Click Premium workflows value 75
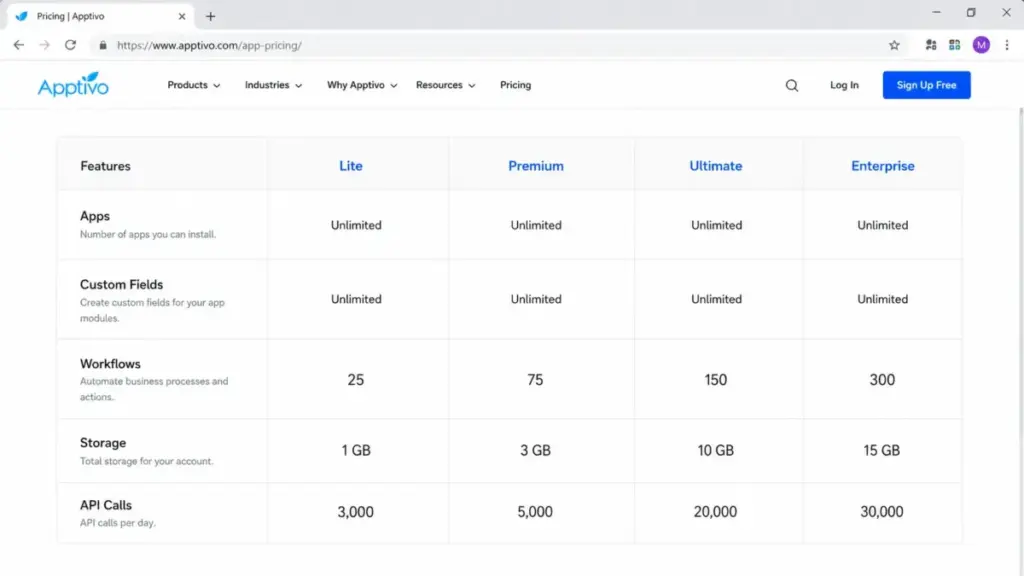 click(535, 379)
